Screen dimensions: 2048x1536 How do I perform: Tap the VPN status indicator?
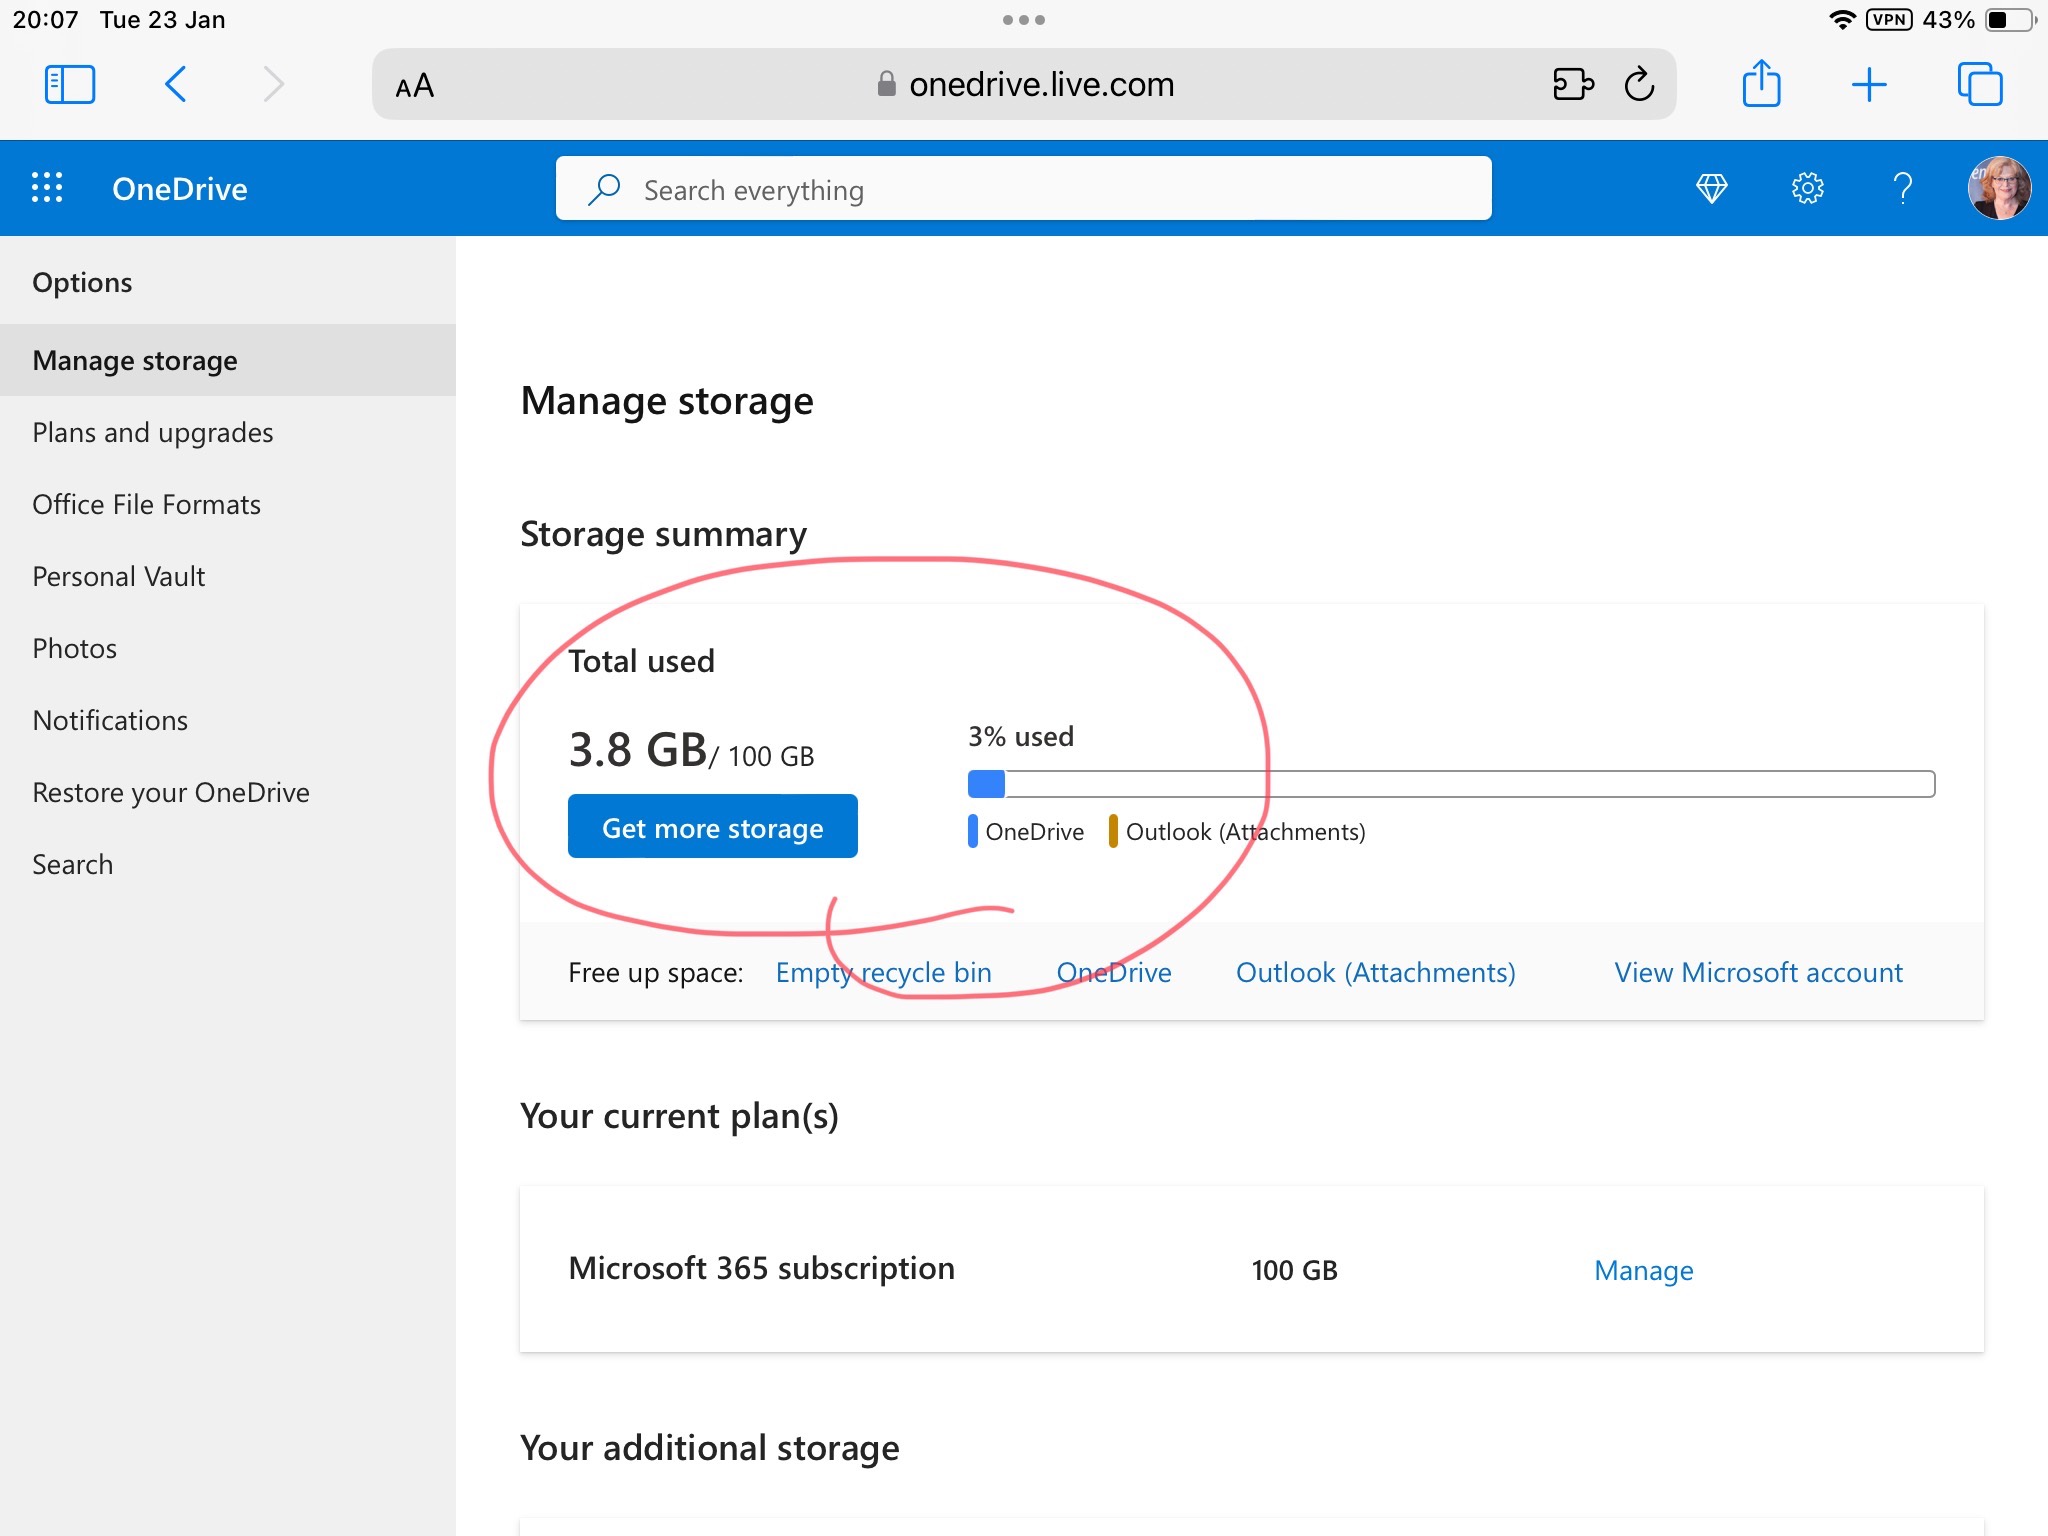pos(1889,20)
